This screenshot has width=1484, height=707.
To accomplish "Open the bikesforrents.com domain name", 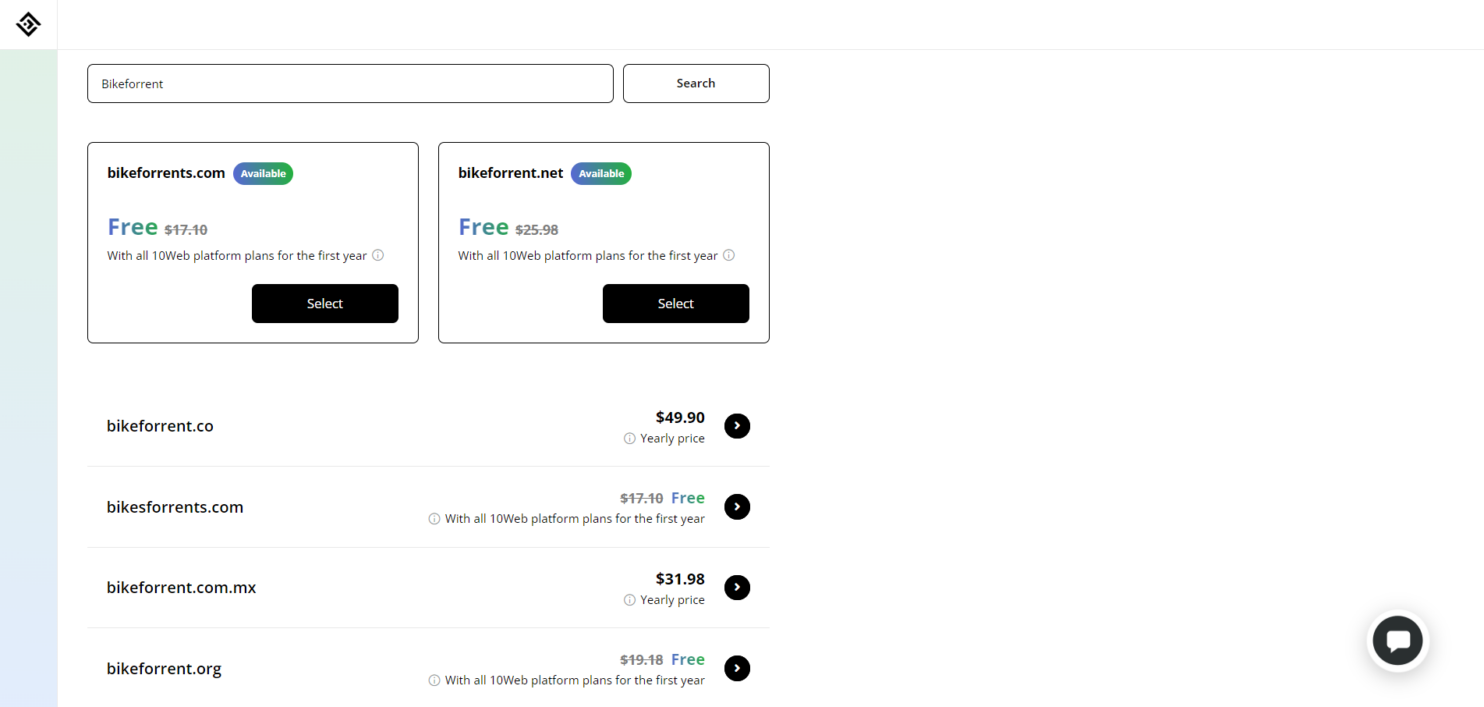I will [x=175, y=507].
